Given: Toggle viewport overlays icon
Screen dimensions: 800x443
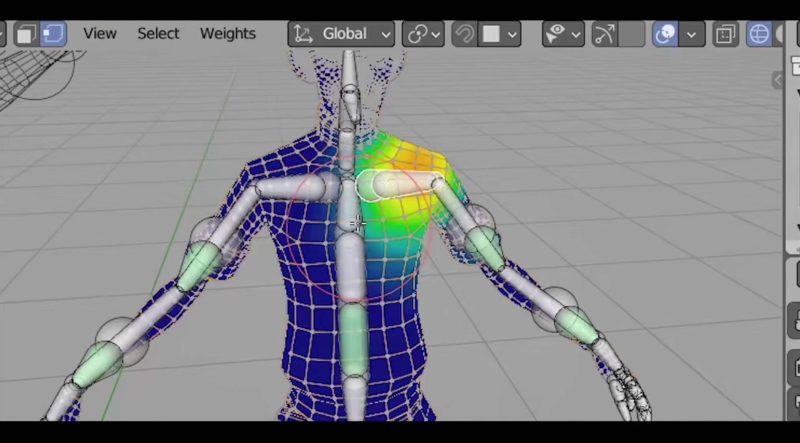Looking at the screenshot, I should click(x=664, y=34).
